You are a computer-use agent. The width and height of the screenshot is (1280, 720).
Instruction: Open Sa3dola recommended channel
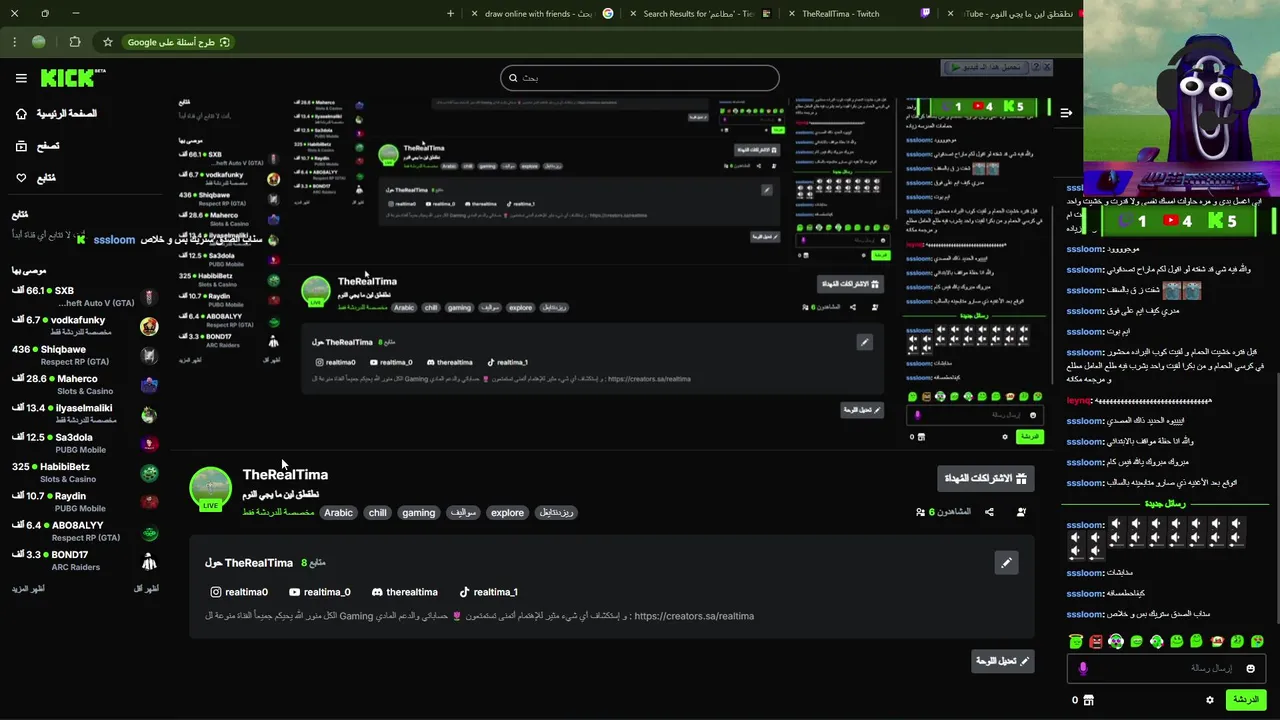point(85,443)
